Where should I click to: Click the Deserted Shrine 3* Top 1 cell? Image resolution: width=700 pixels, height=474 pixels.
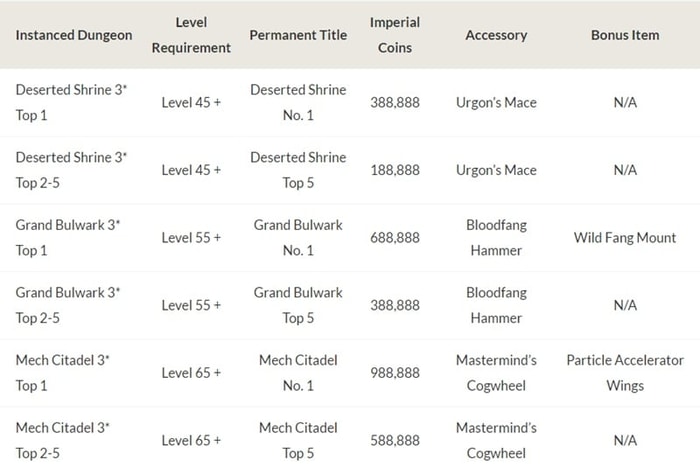coord(71,102)
